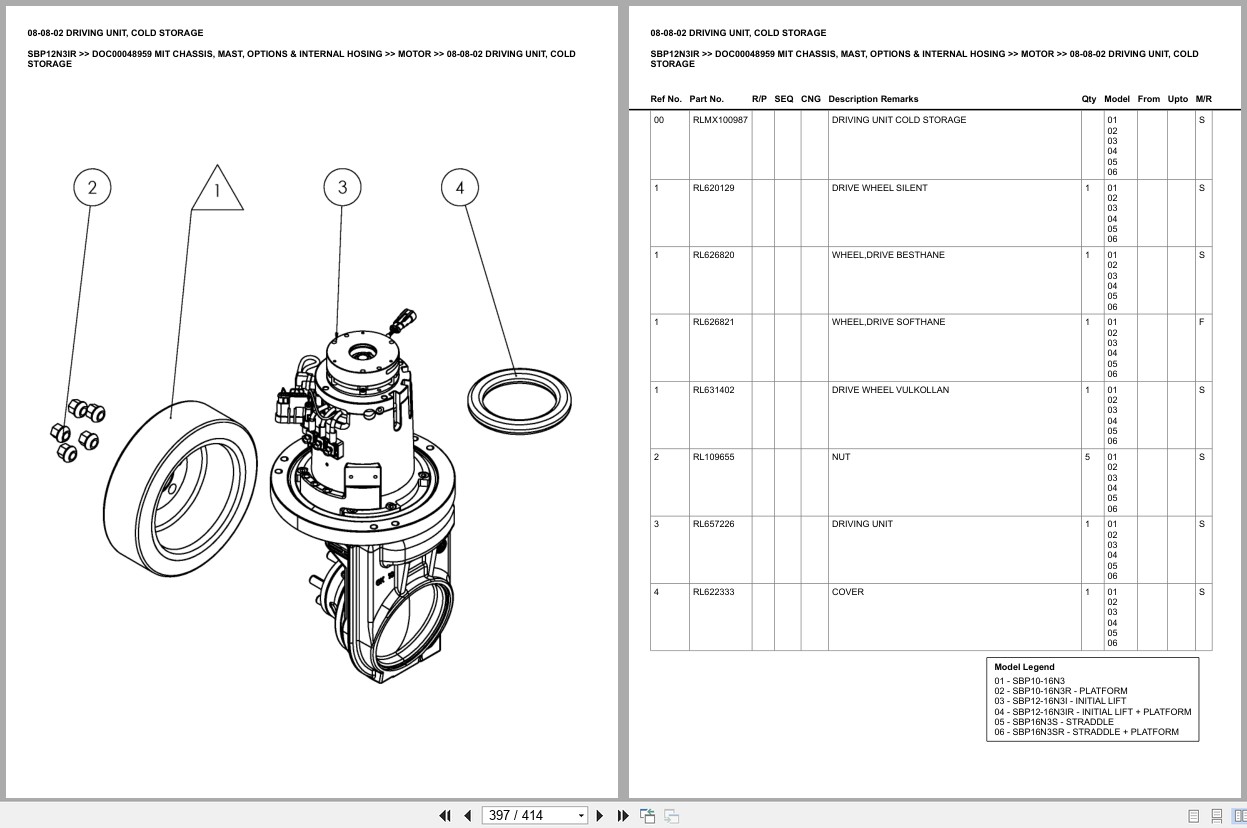
Task: Click the CNG column header
Action: click(x=811, y=99)
